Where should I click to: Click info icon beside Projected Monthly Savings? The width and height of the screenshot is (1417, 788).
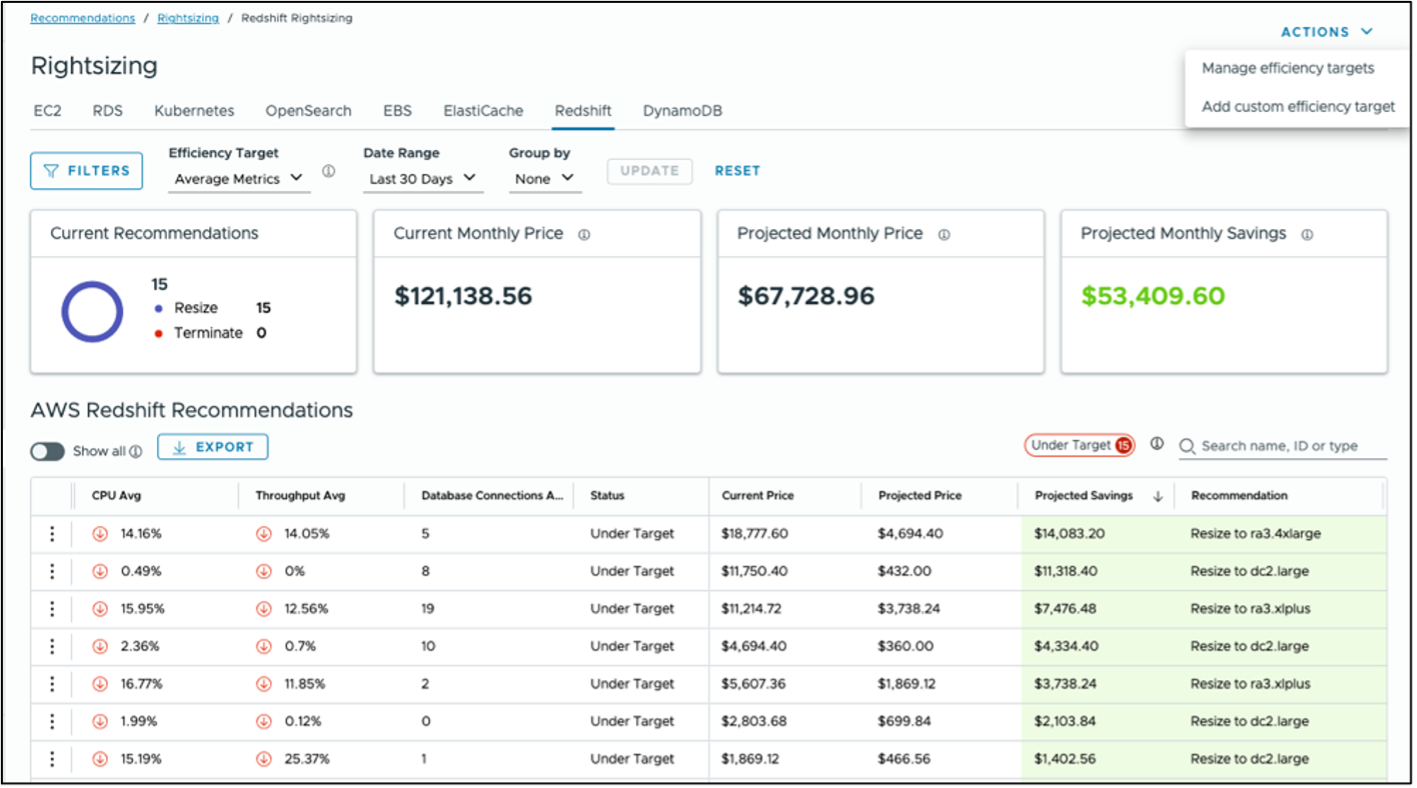[1307, 235]
